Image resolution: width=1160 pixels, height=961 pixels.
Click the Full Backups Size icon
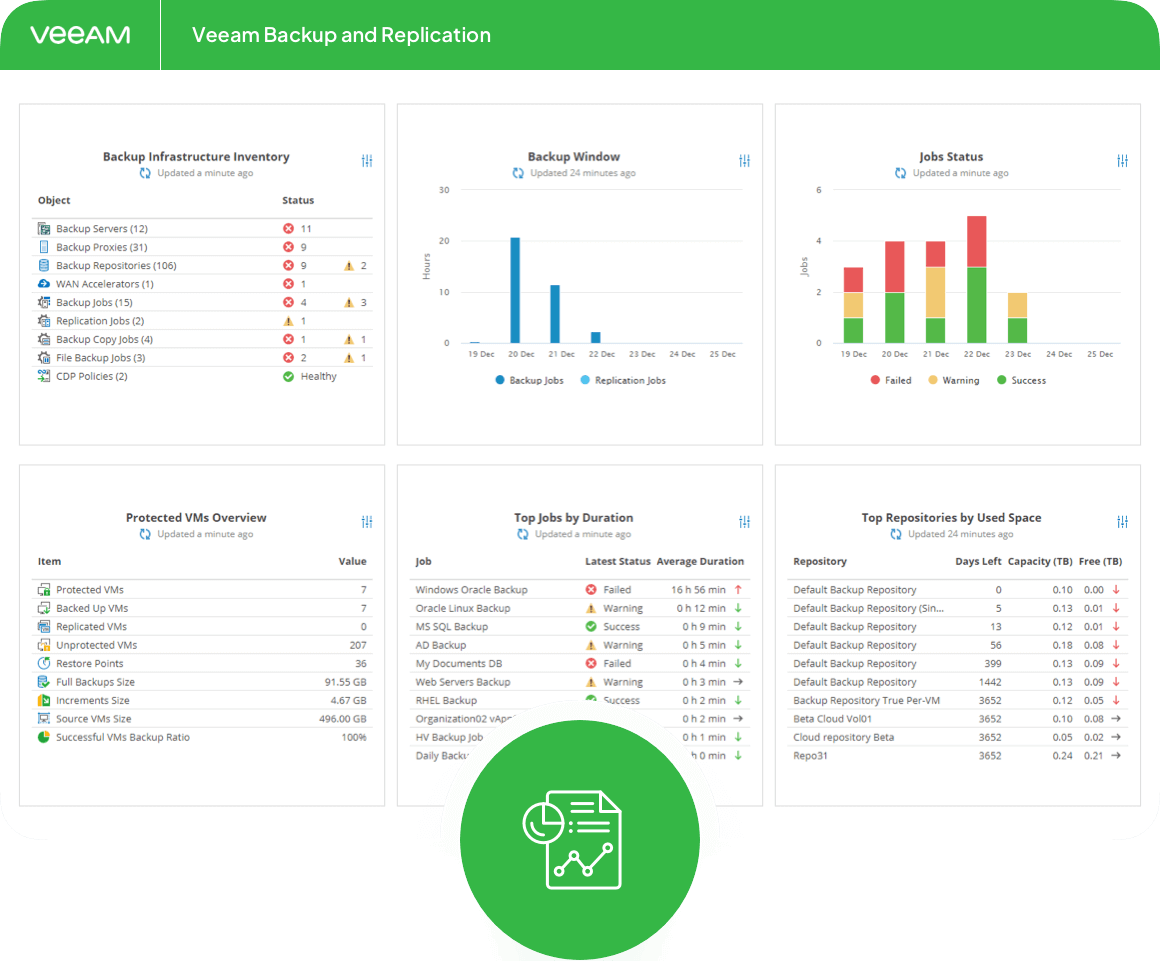point(44,682)
